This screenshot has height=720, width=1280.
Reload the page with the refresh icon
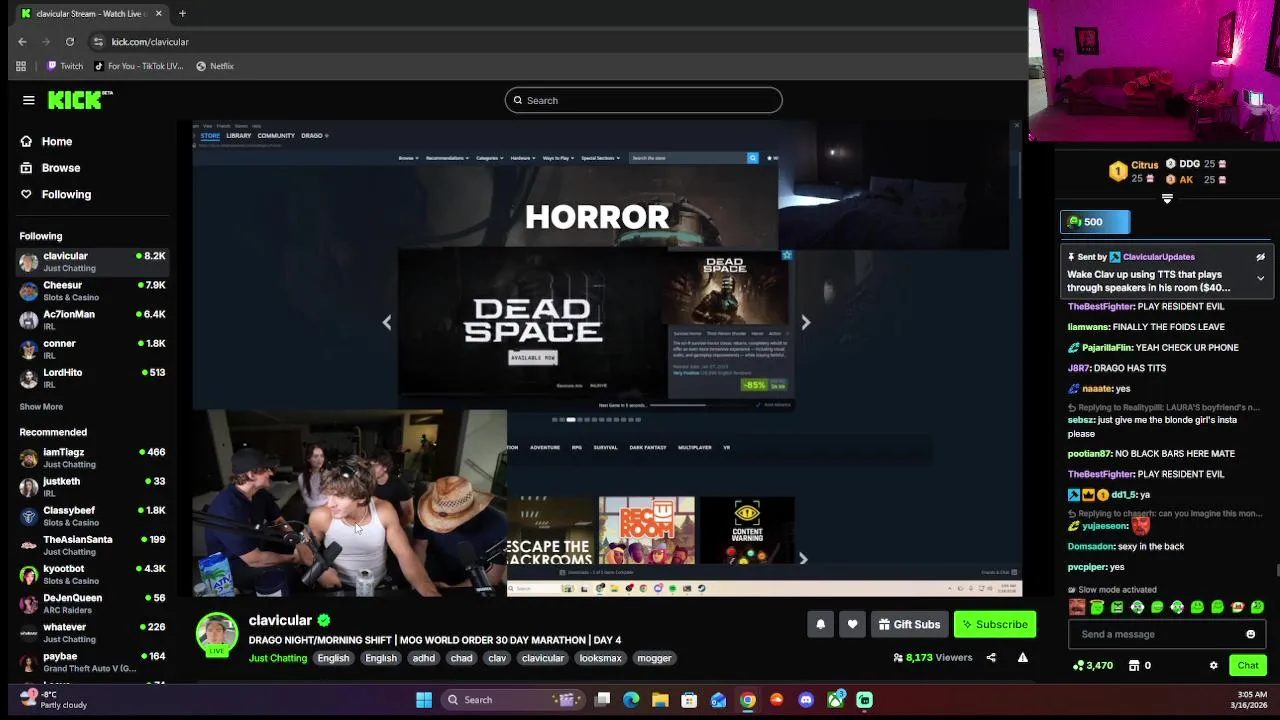coord(70,42)
